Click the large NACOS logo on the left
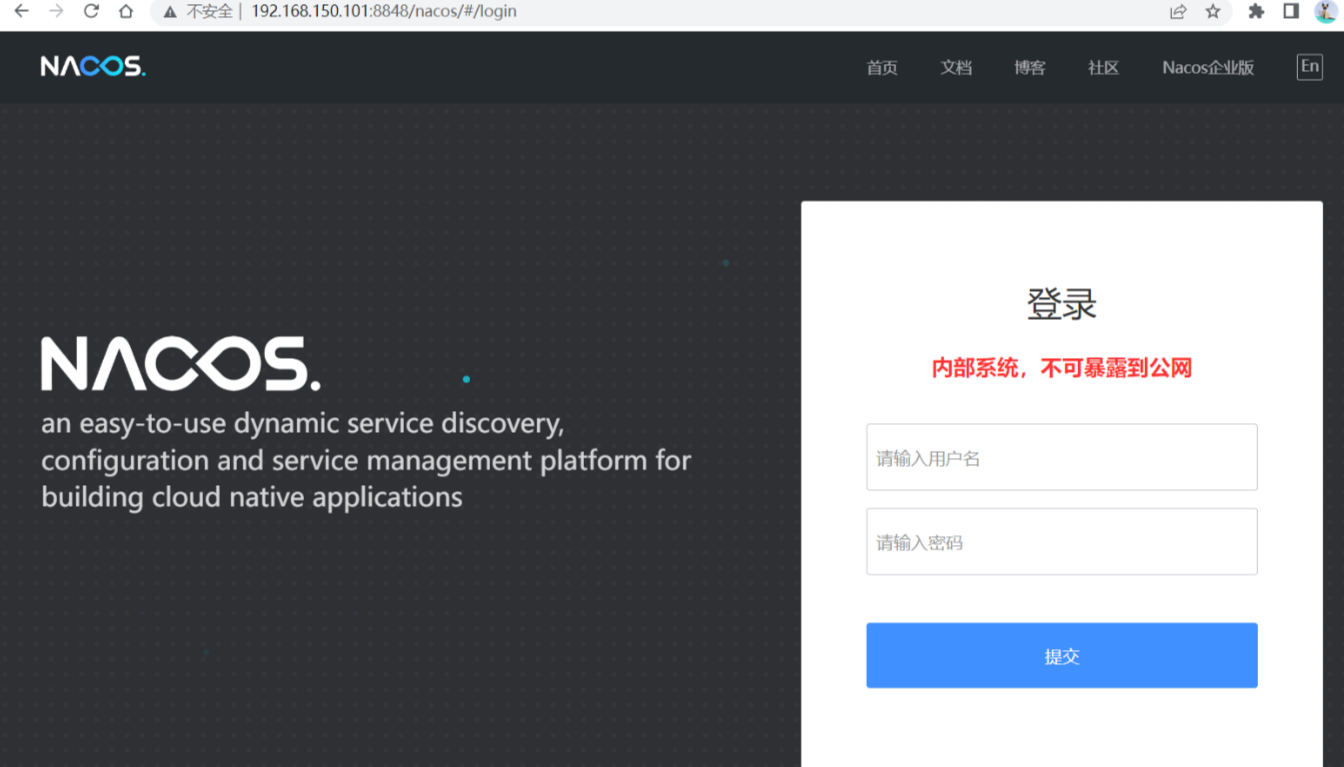This screenshot has width=1344, height=767. click(x=180, y=363)
